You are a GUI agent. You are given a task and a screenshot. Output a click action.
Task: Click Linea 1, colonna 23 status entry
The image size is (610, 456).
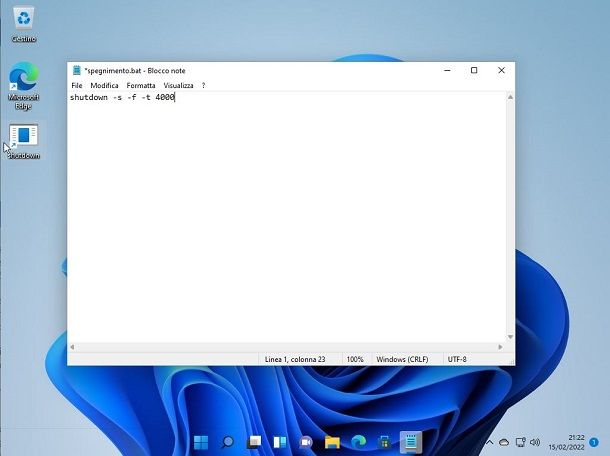coord(295,359)
